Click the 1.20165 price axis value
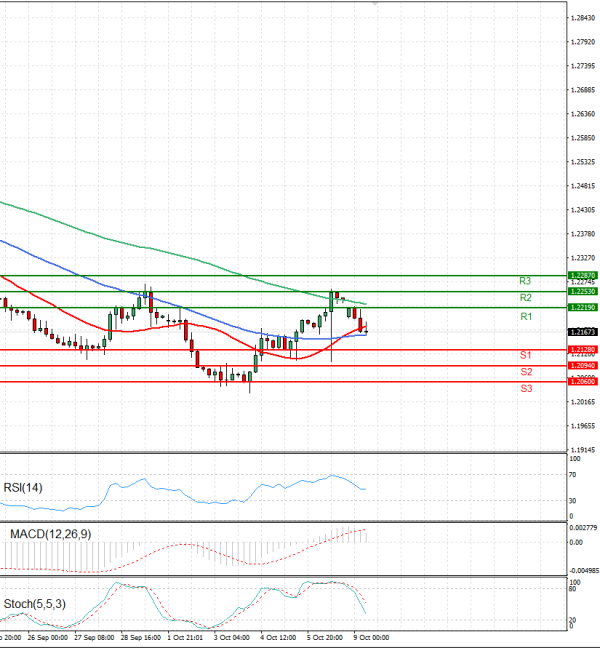 (x=583, y=402)
